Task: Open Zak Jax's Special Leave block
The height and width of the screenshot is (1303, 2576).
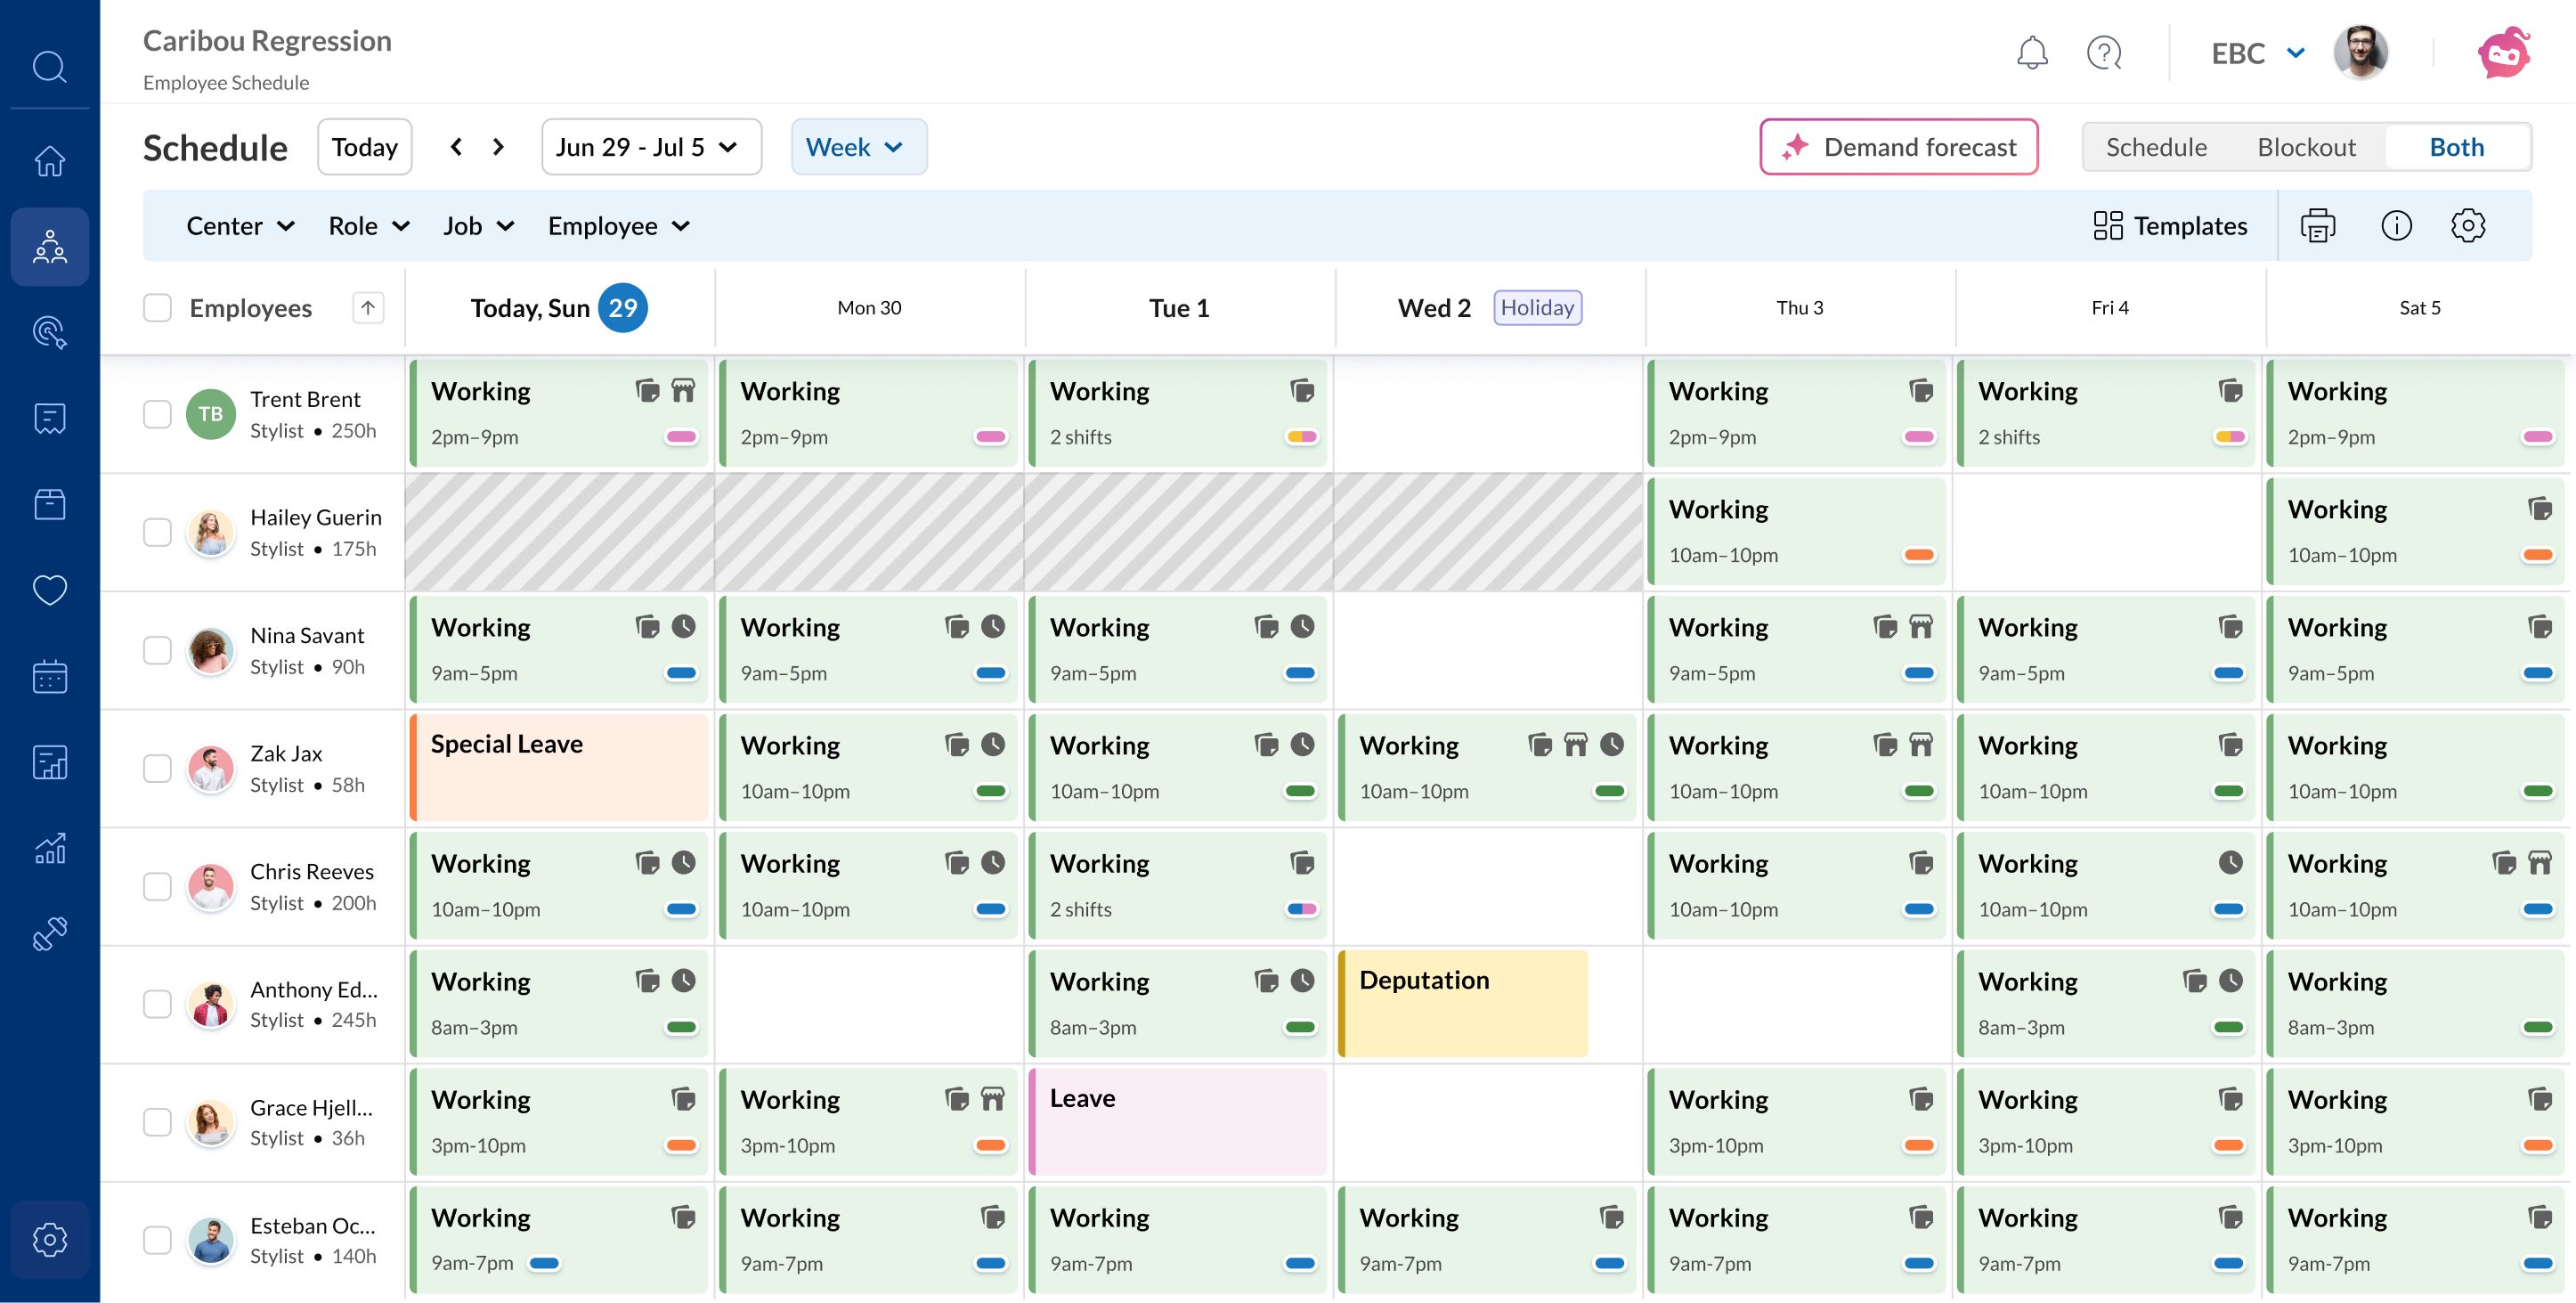Action: coord(559,768)
